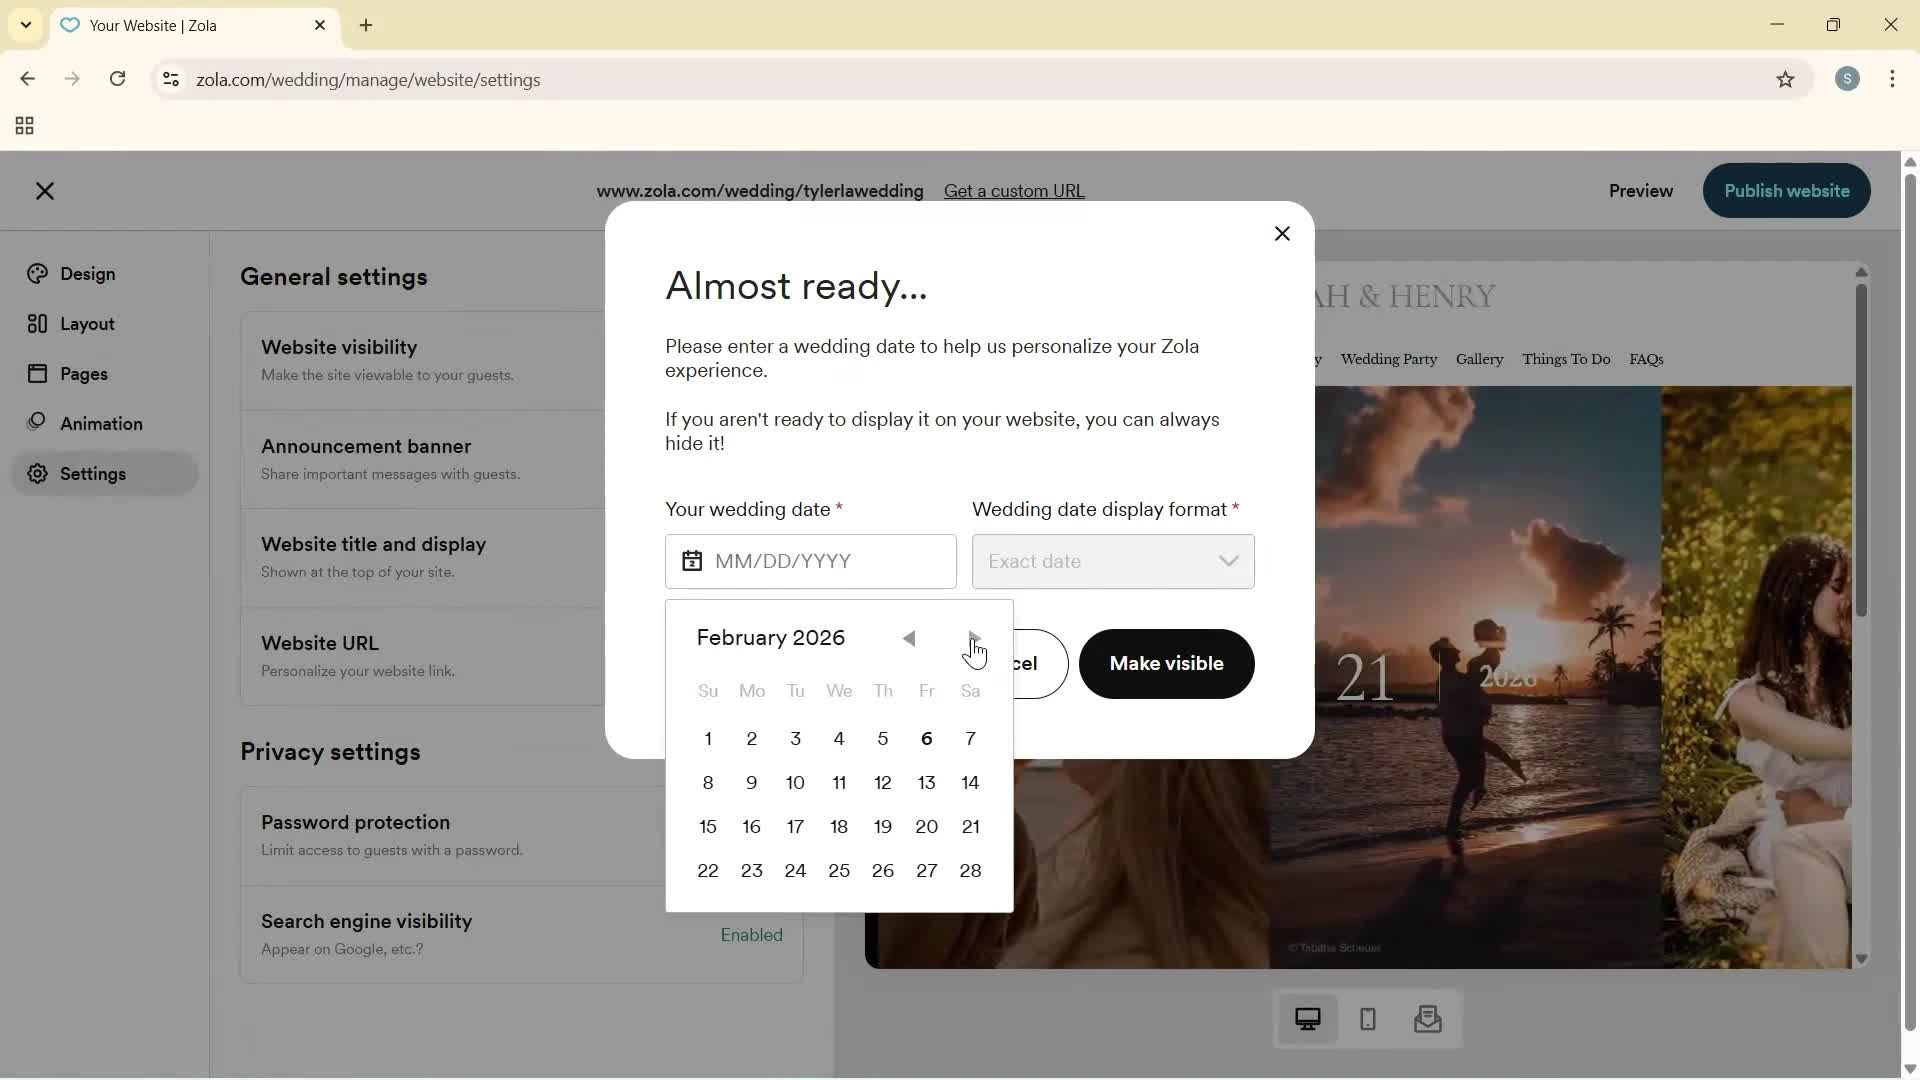The width and height of the screenshot is (1920, 1080).
Task: Open the Get a custom URL link
Action: tap(1014, 190)
